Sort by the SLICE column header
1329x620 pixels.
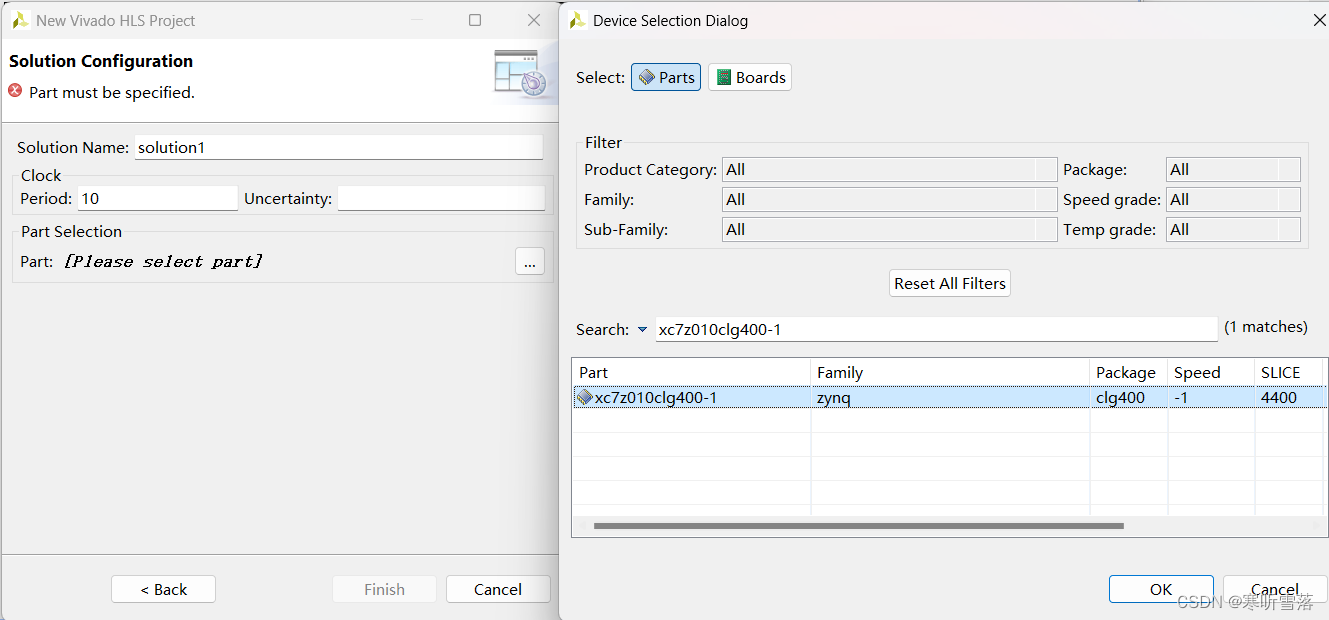[1290, 372]
